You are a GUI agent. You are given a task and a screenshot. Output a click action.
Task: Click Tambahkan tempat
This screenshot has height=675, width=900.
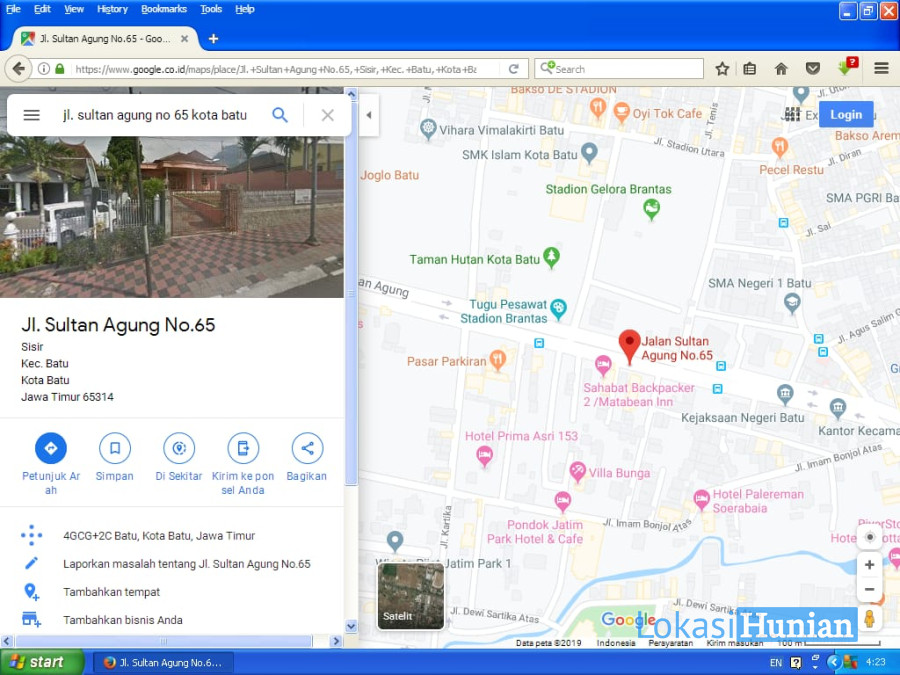[x=111, y=592]
